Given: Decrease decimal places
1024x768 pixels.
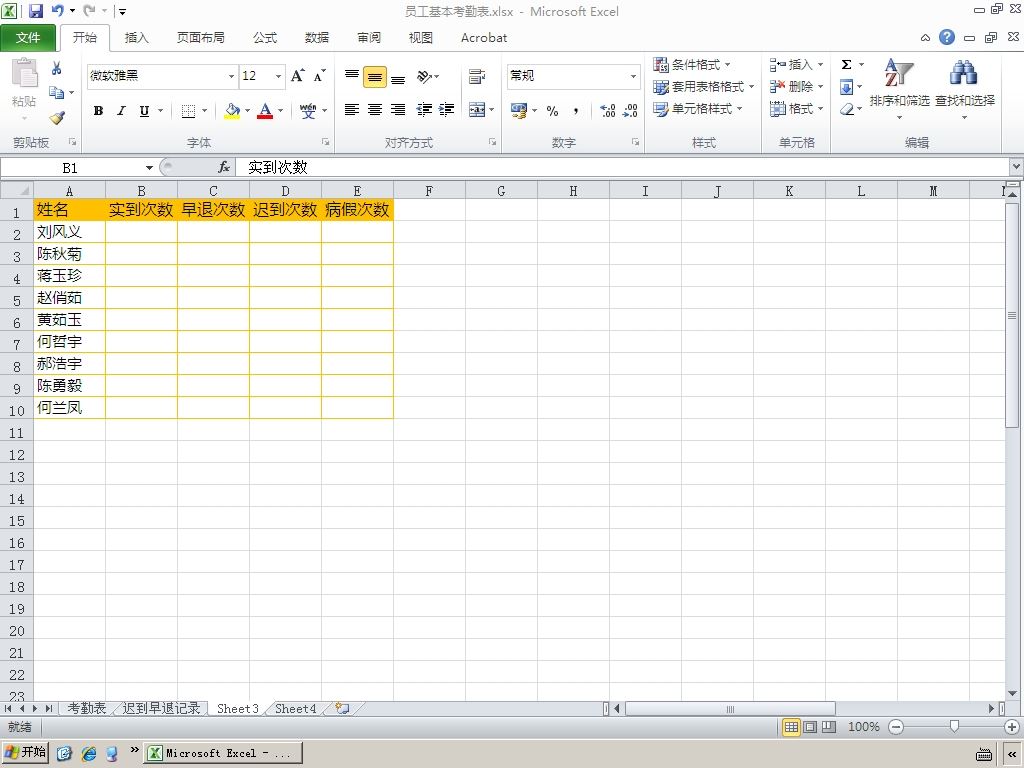Looking at the screenshot, I should pyautogui.click(x=630, y=111).
